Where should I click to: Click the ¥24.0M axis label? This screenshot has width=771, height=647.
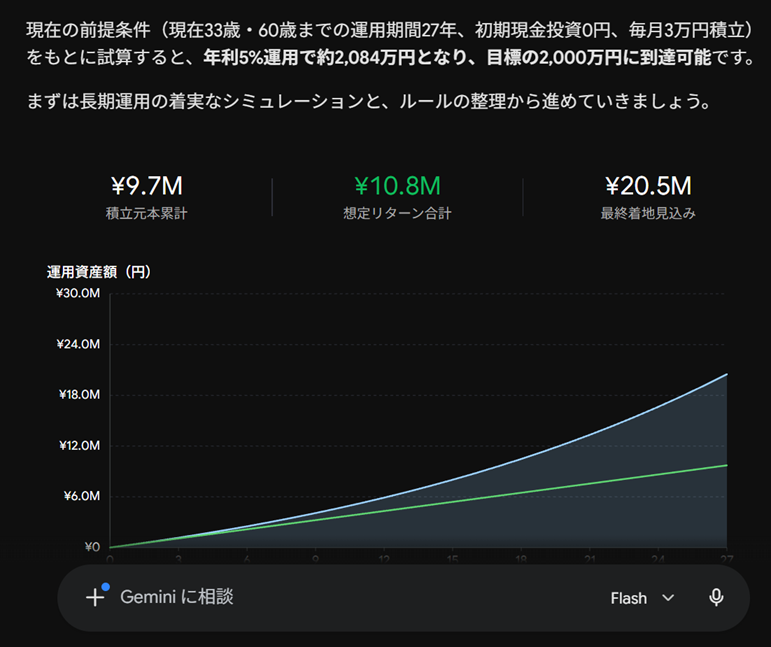tap(78, 344)
